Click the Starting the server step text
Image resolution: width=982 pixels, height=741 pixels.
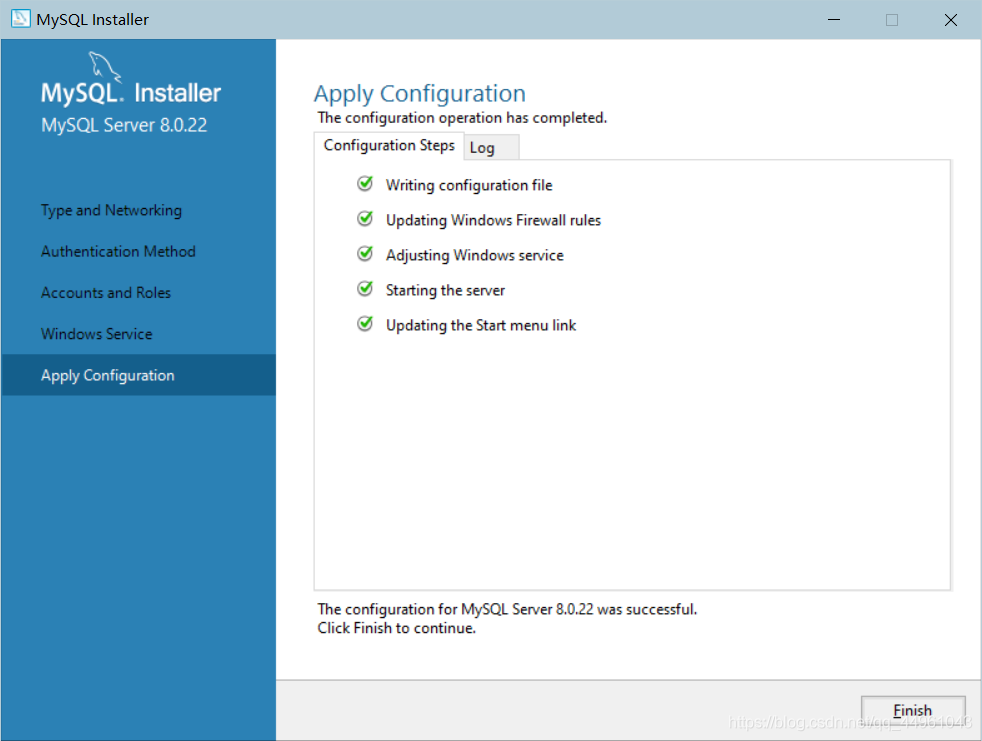(446, 290)
